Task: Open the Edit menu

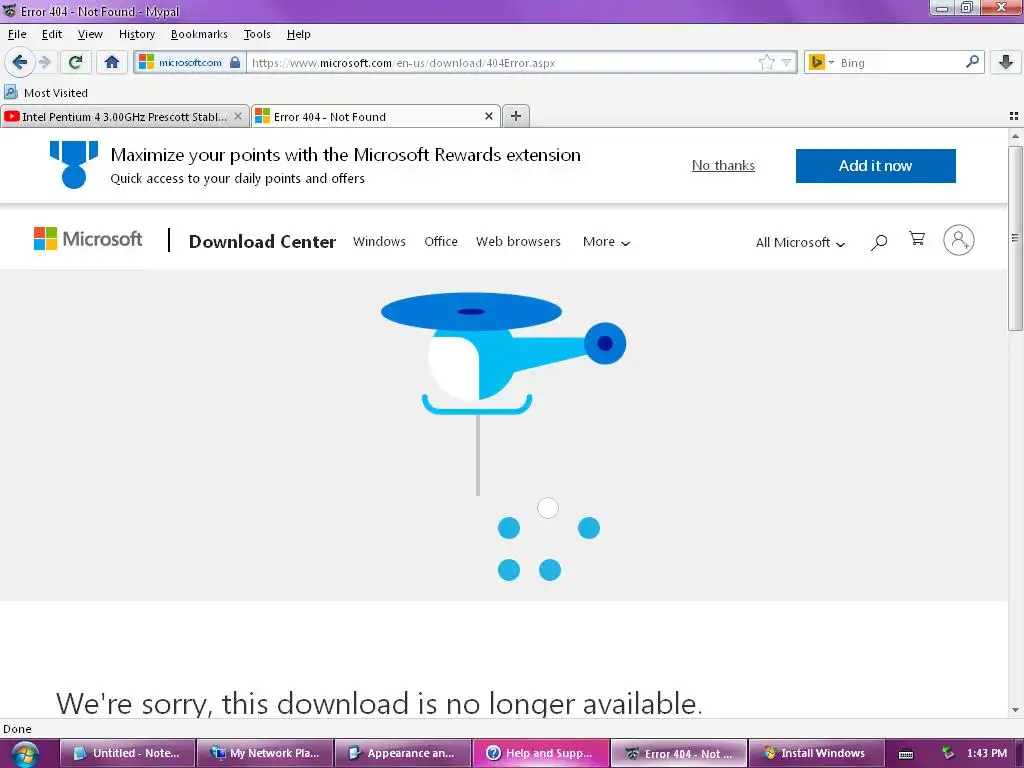Action: pos(52,34)
